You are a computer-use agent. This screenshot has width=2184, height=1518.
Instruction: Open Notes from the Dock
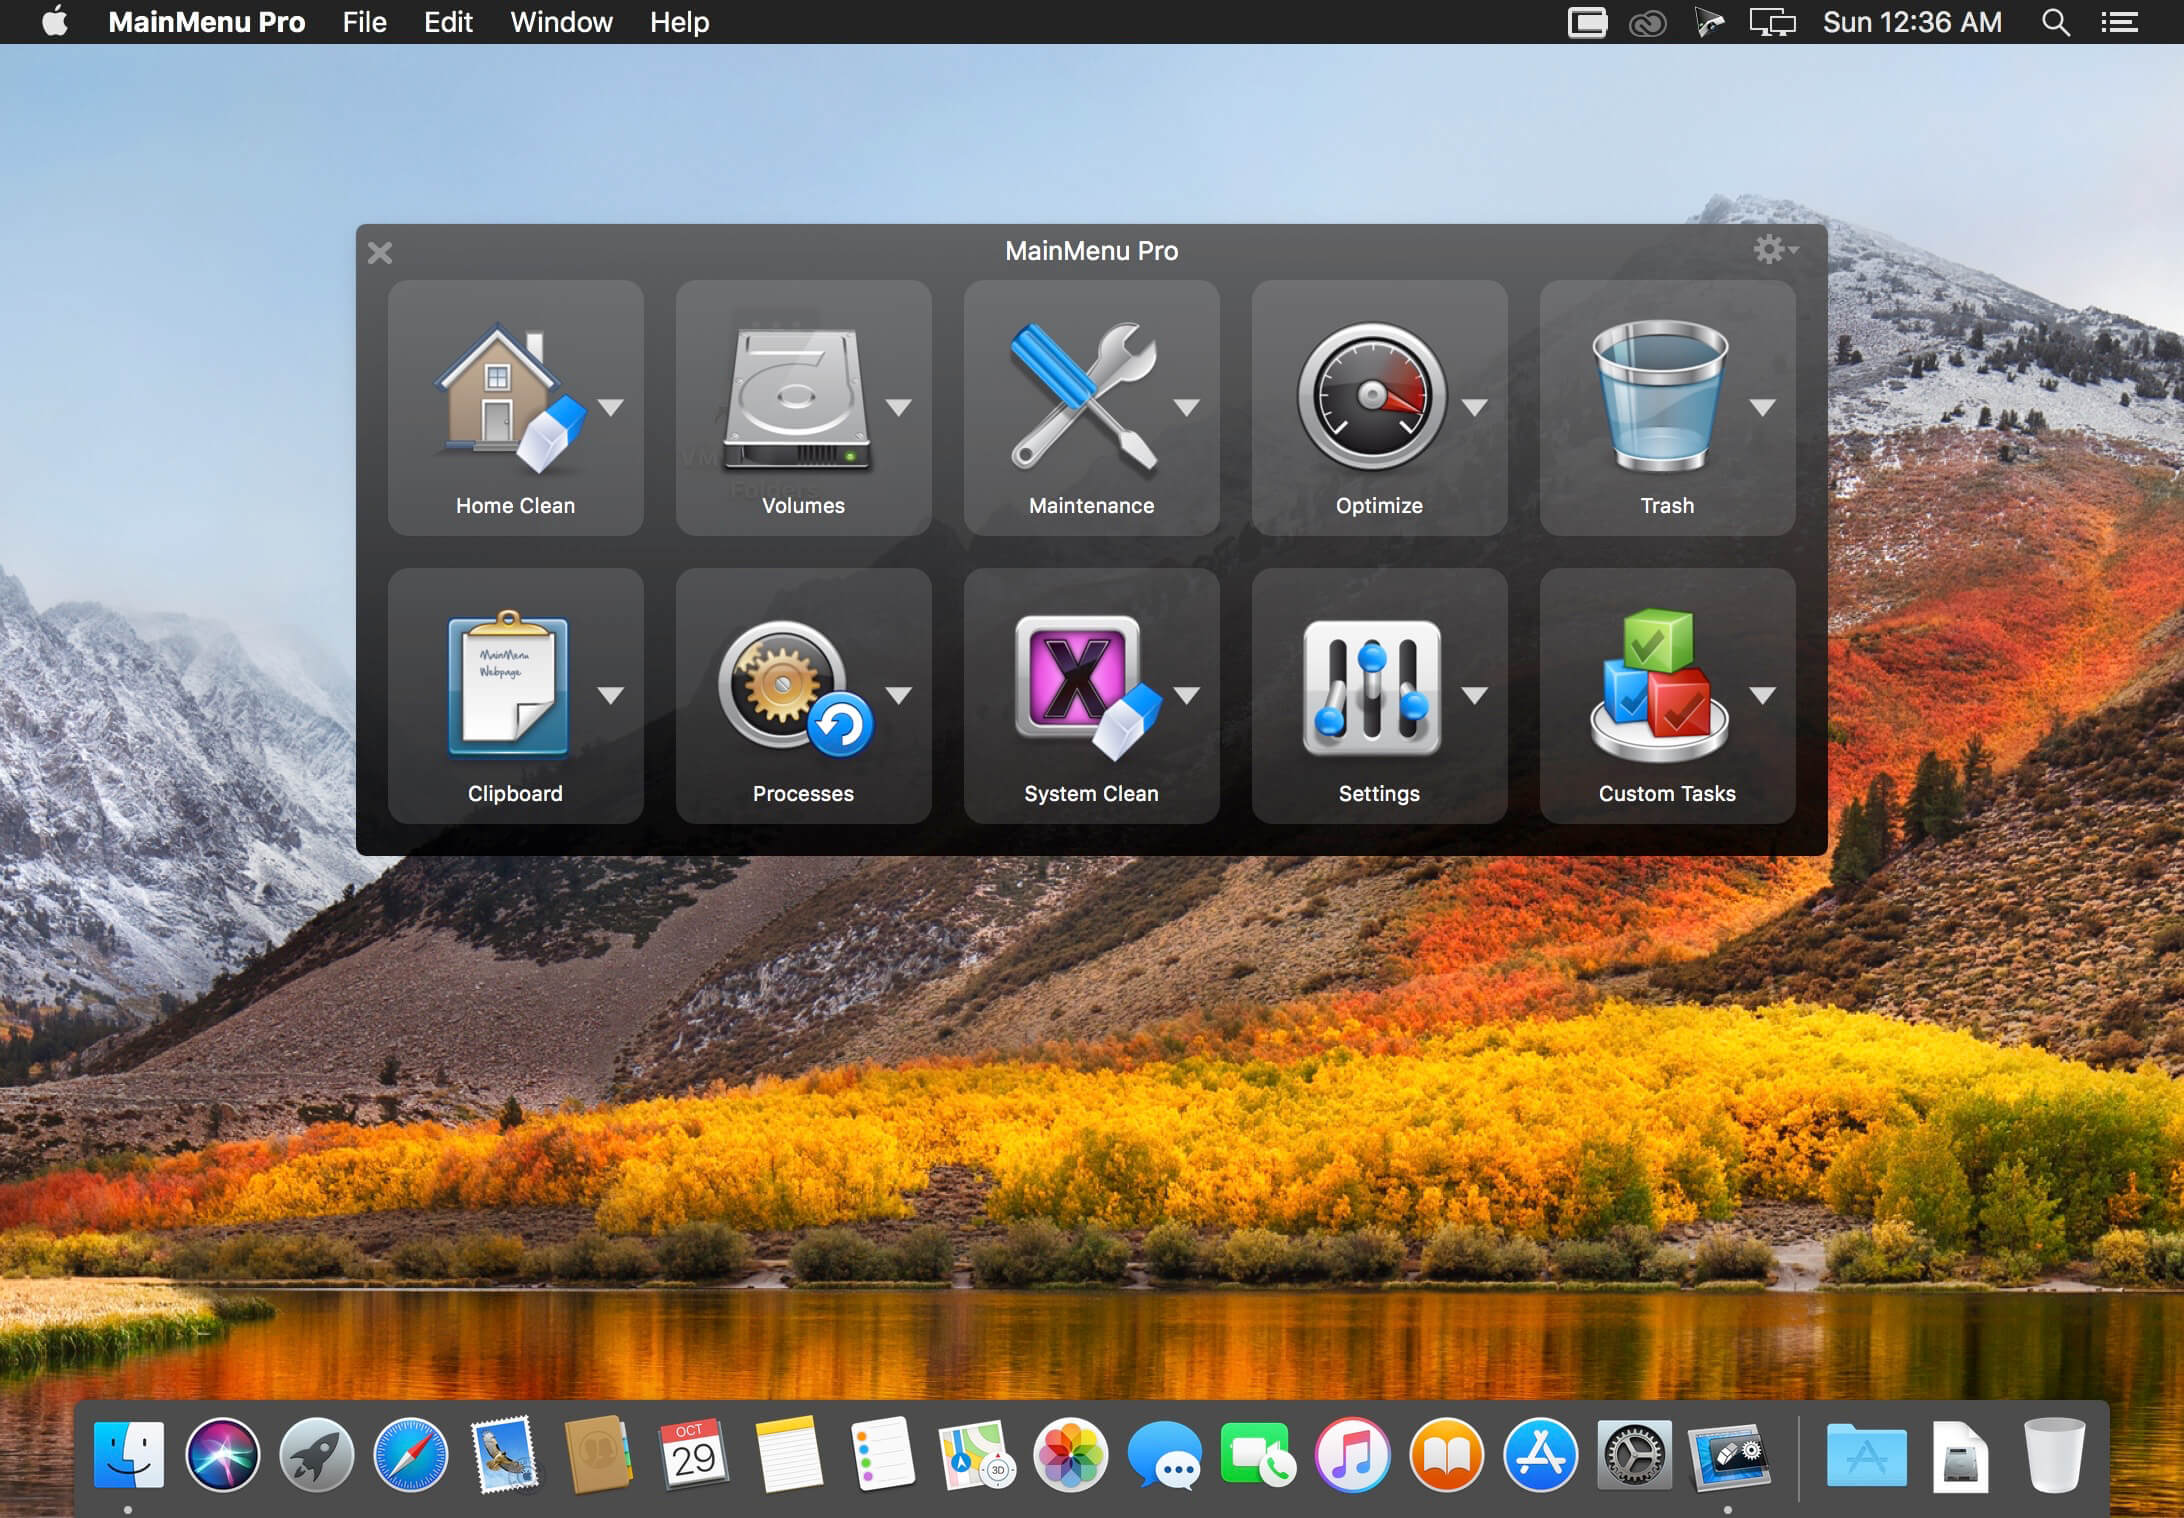tap(788, 1454)
